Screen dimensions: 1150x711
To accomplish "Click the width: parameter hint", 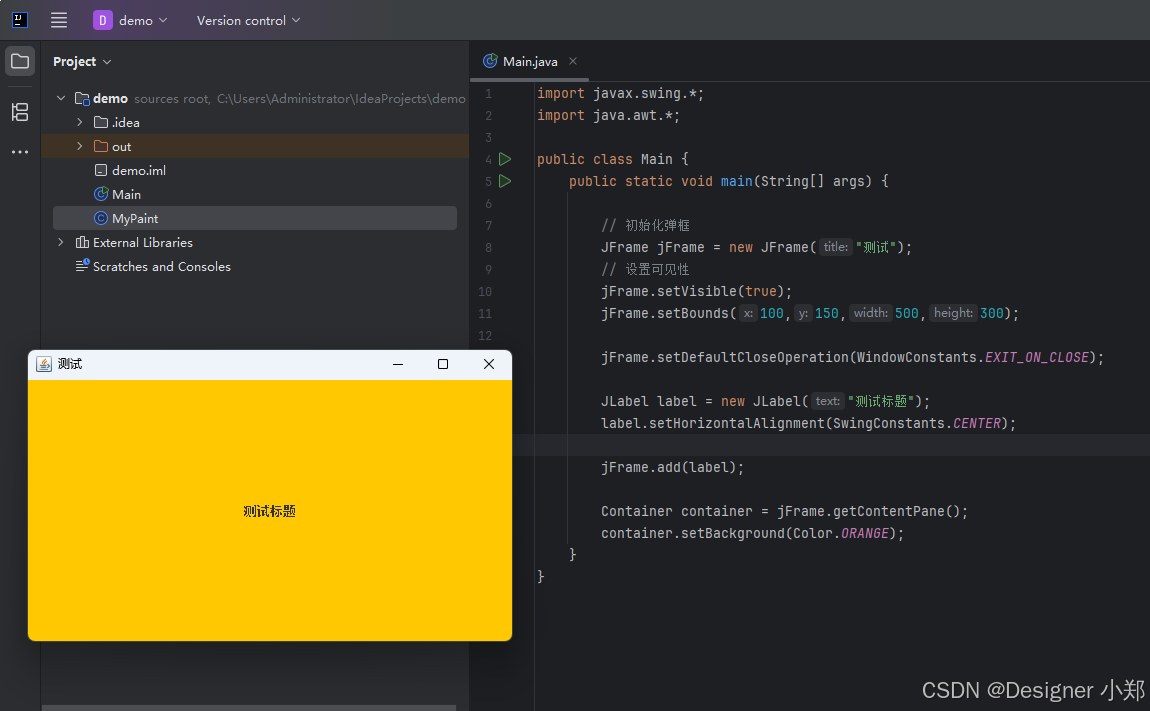I will 871,313.
